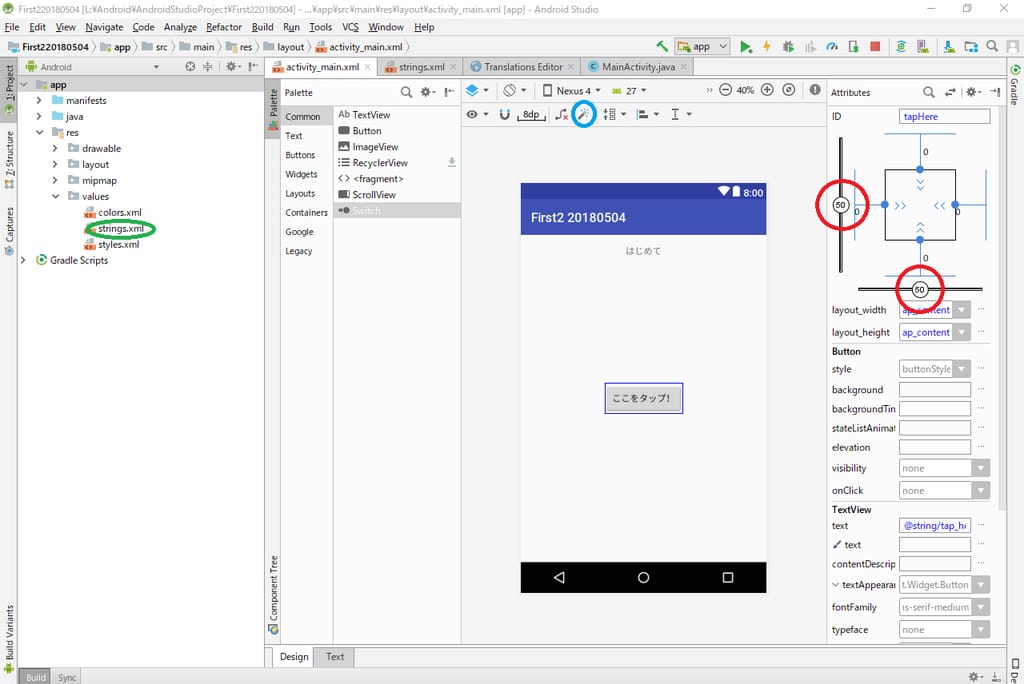
Task: Edit the tapHere ID input field
Action: [x=945, y=116]
